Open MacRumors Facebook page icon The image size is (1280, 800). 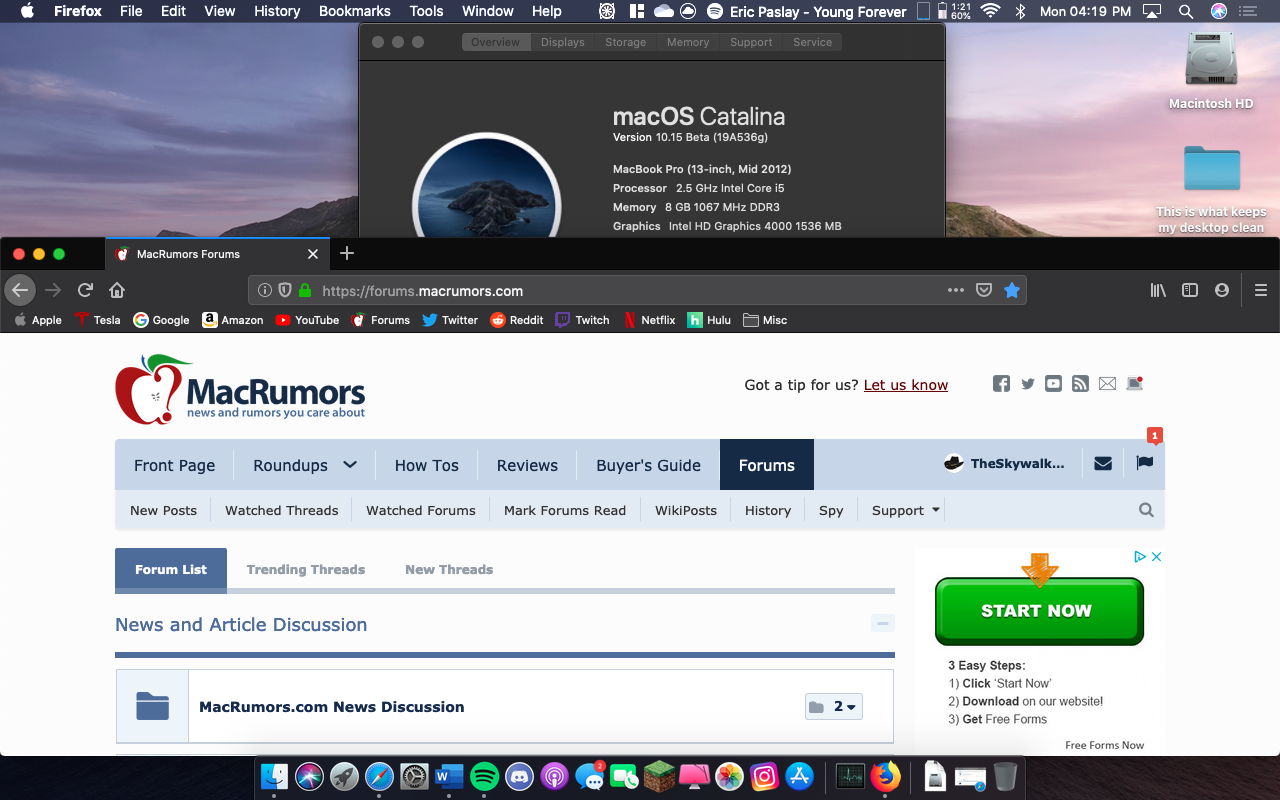point(1001,384)
